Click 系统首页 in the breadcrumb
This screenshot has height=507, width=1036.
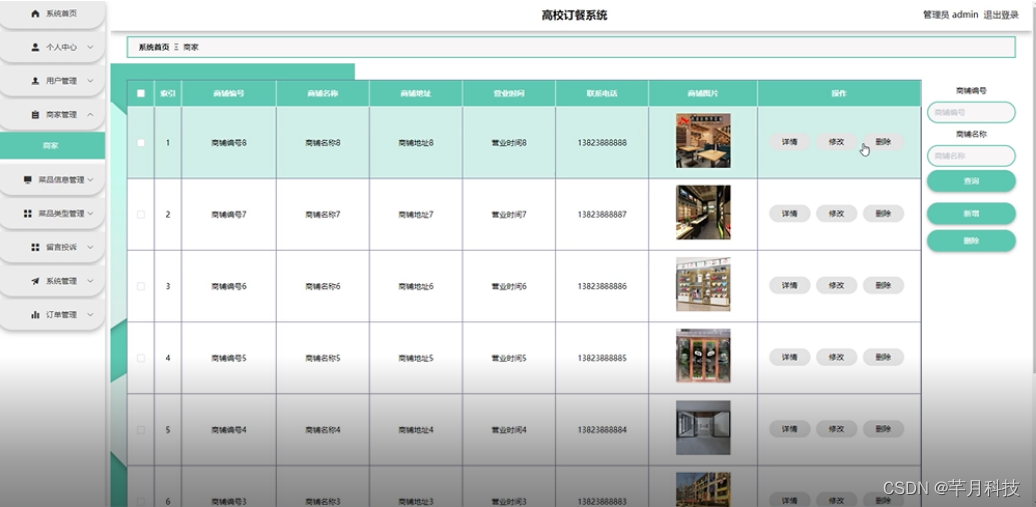tap(154, 47)
